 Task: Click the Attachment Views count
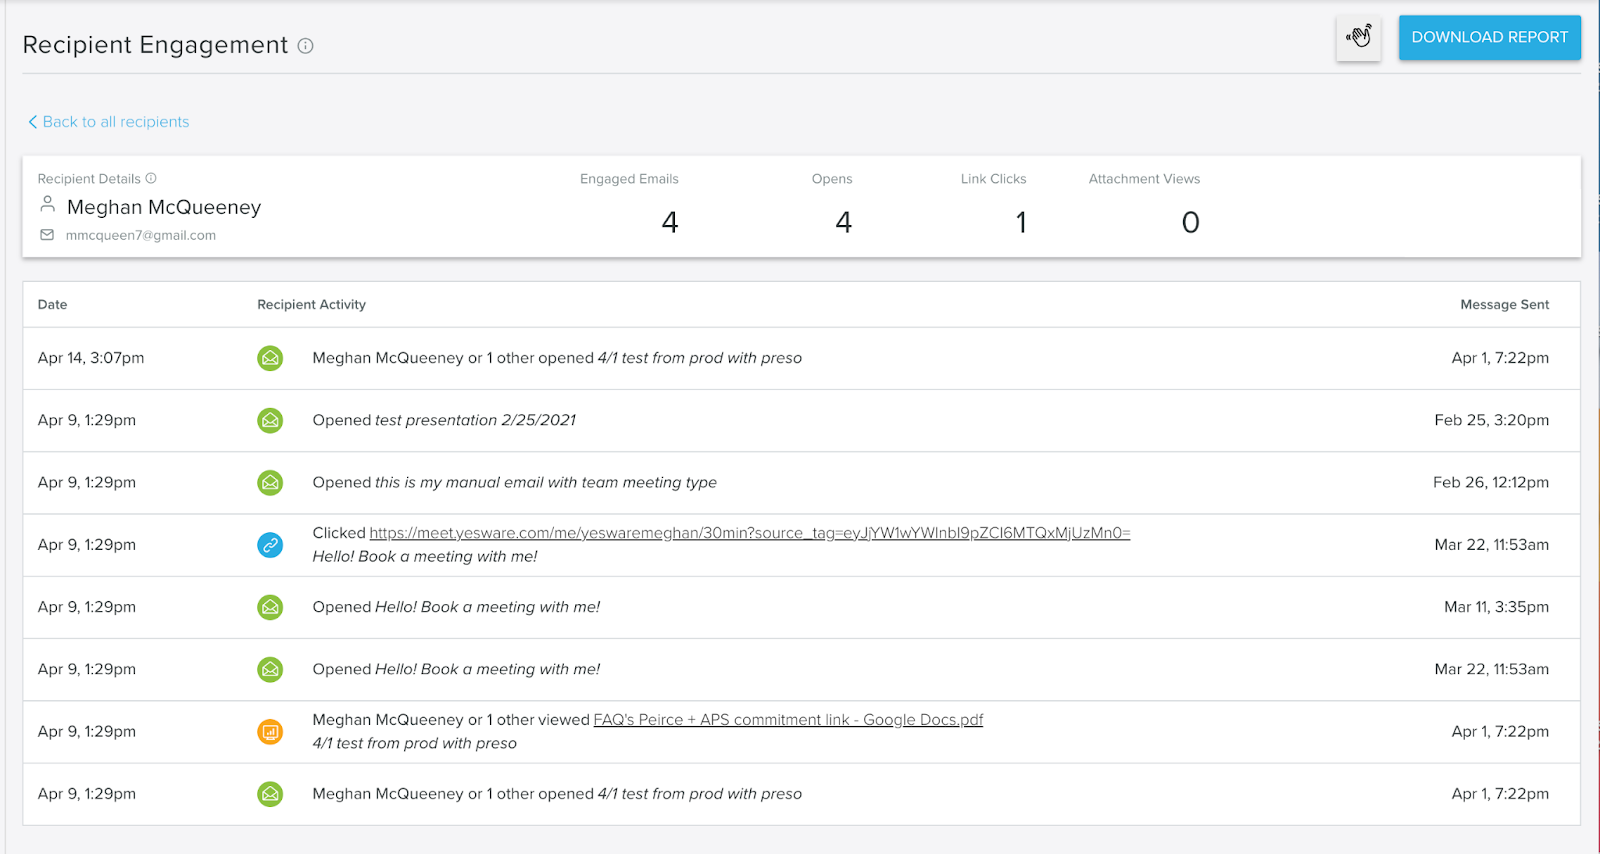pyautogui.click(x=1190, y=222)
